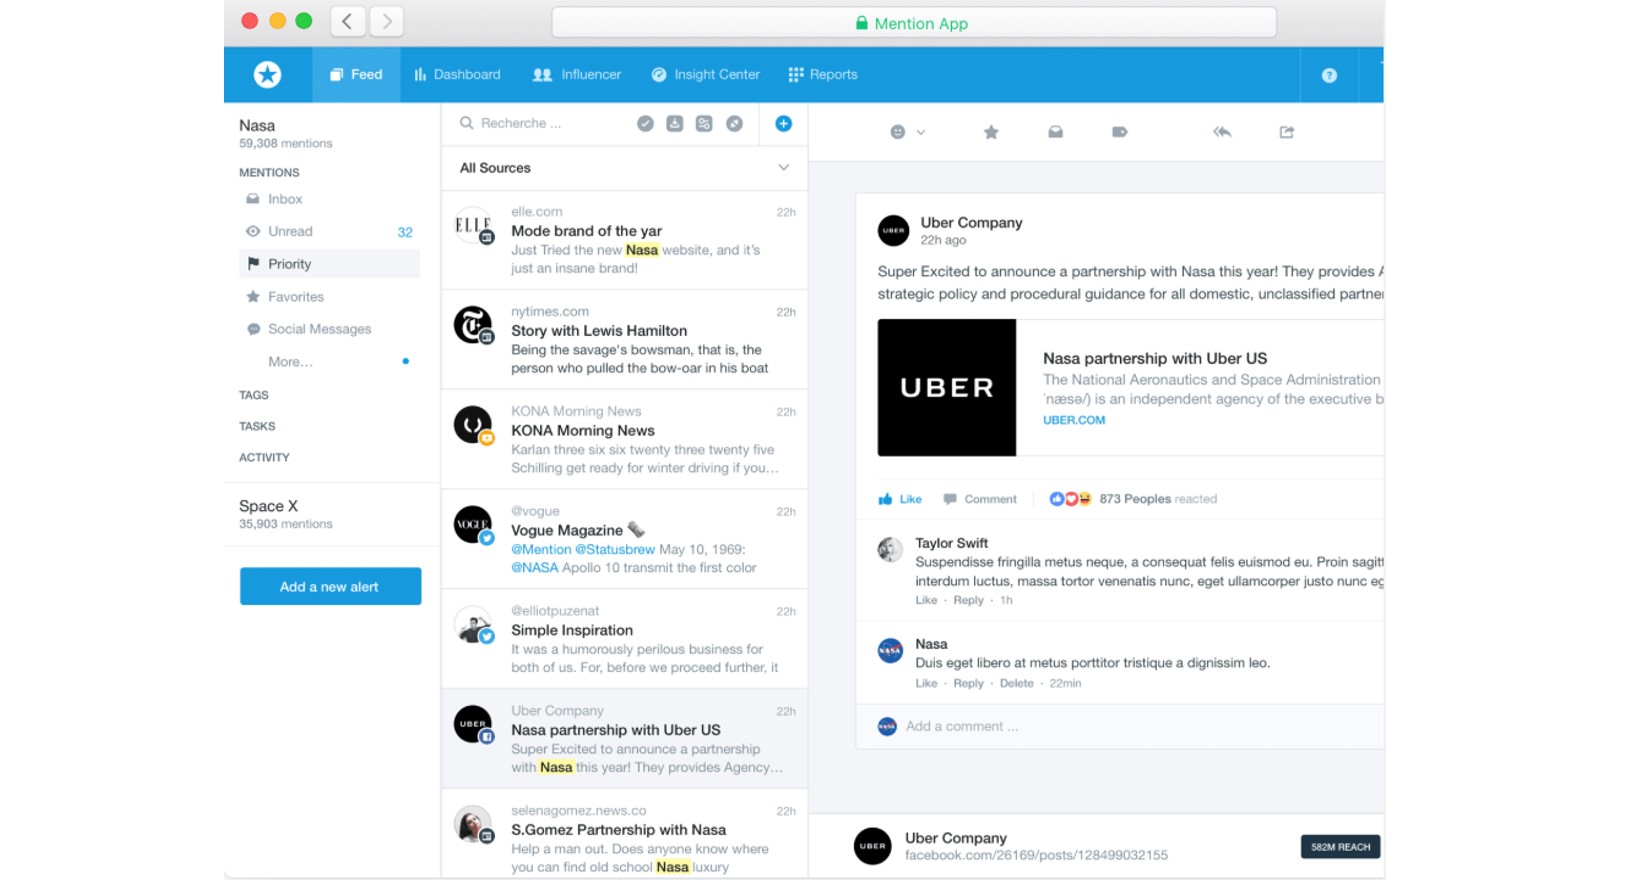Select Nasa partnership with Uber US mention
This screenshot has height=882, width=1650.
pyautogui.click(x=624, y=739)
